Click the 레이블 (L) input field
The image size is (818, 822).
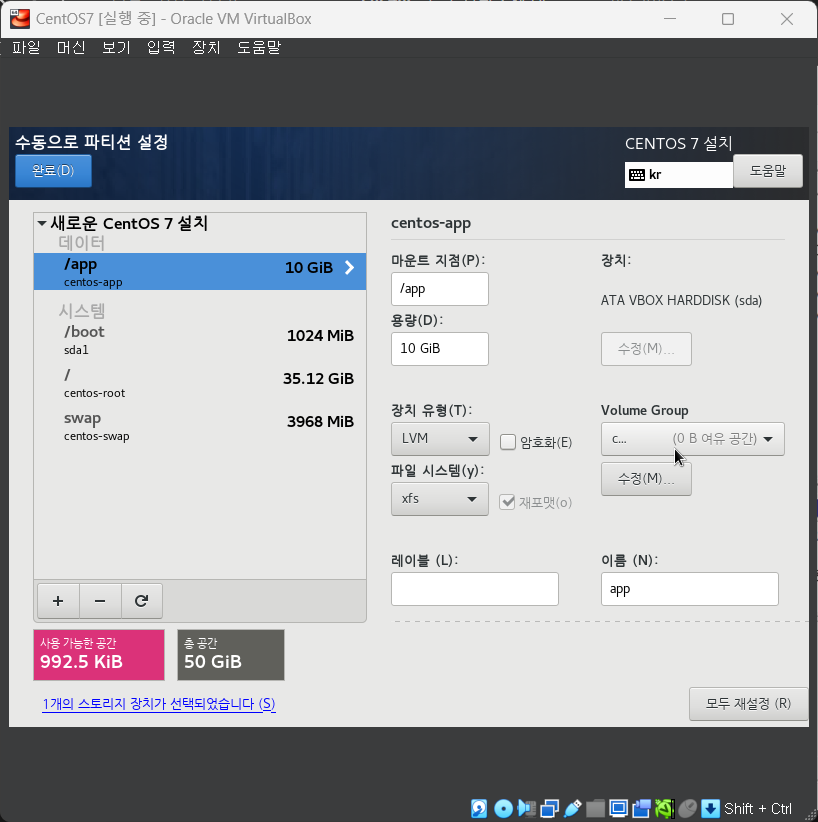(x=475, y=589)
